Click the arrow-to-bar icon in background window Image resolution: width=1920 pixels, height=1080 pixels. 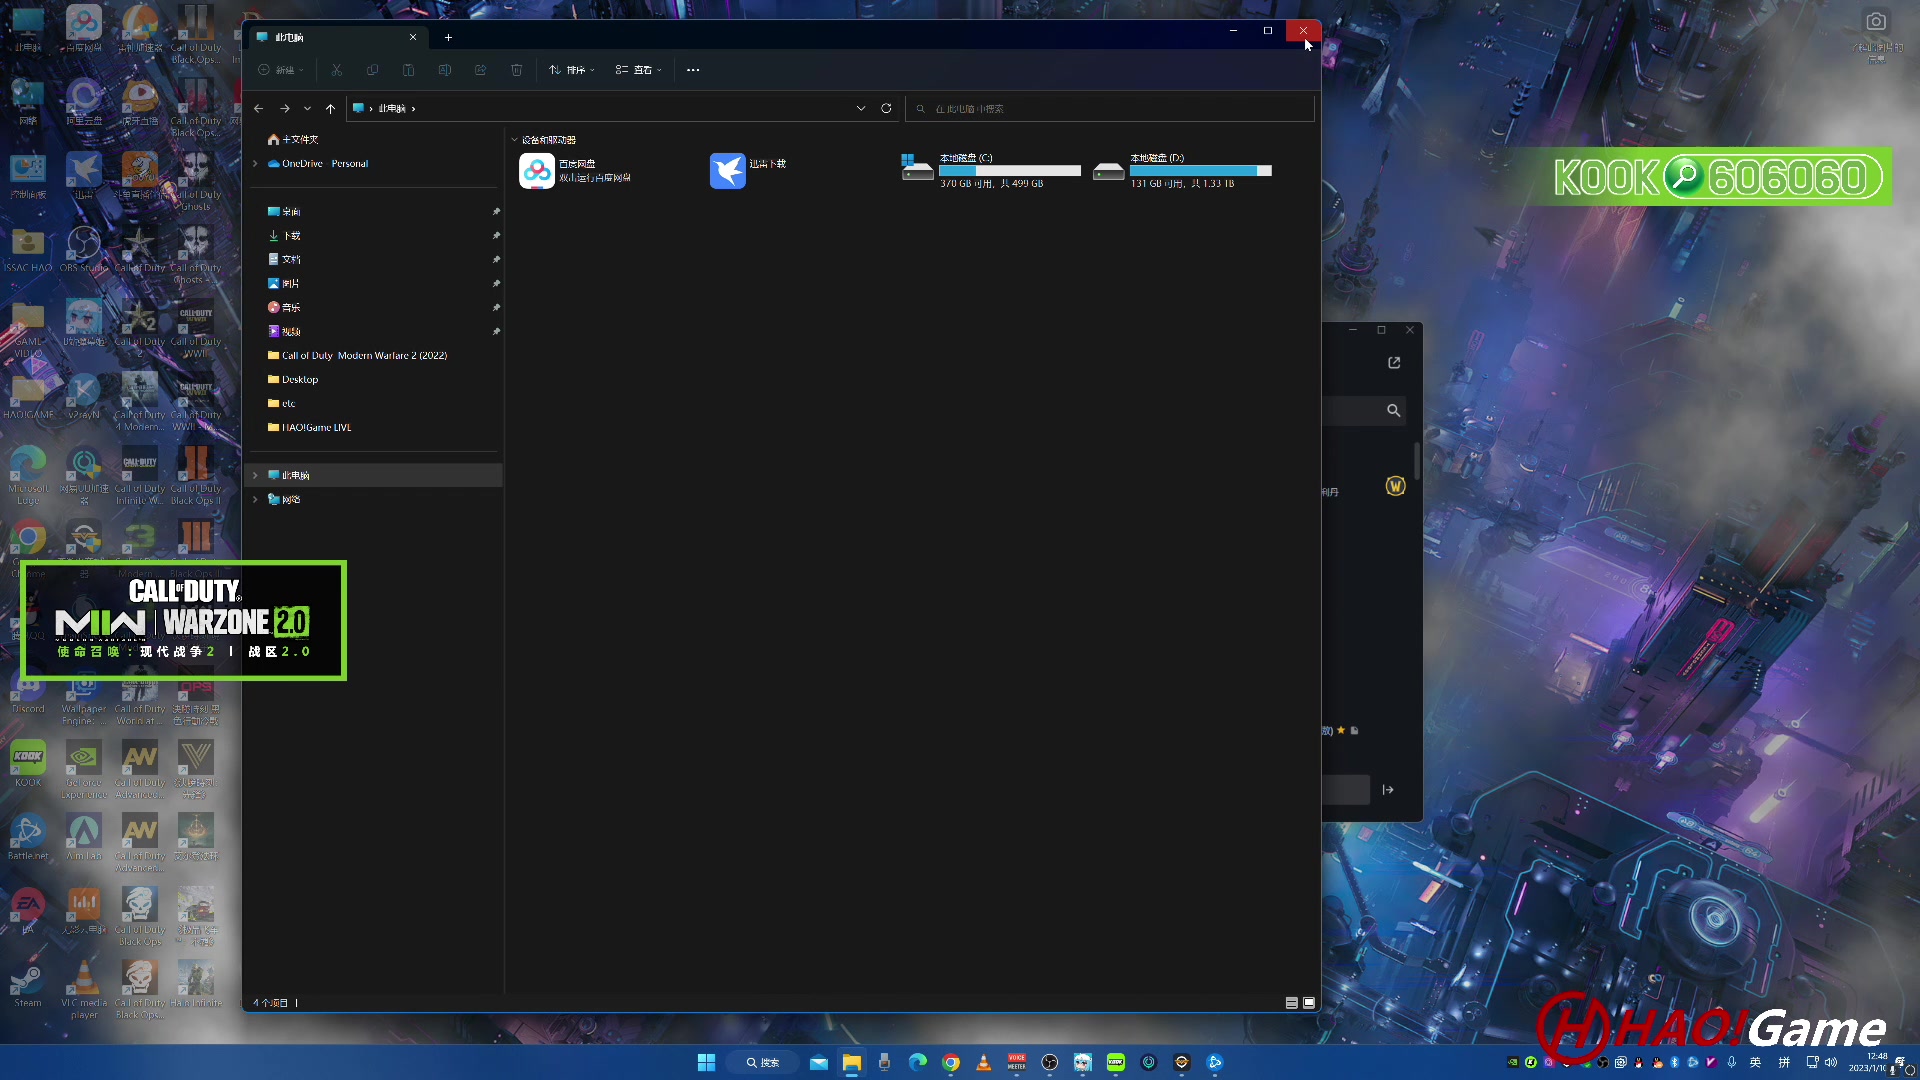[x=1388, y=790]
